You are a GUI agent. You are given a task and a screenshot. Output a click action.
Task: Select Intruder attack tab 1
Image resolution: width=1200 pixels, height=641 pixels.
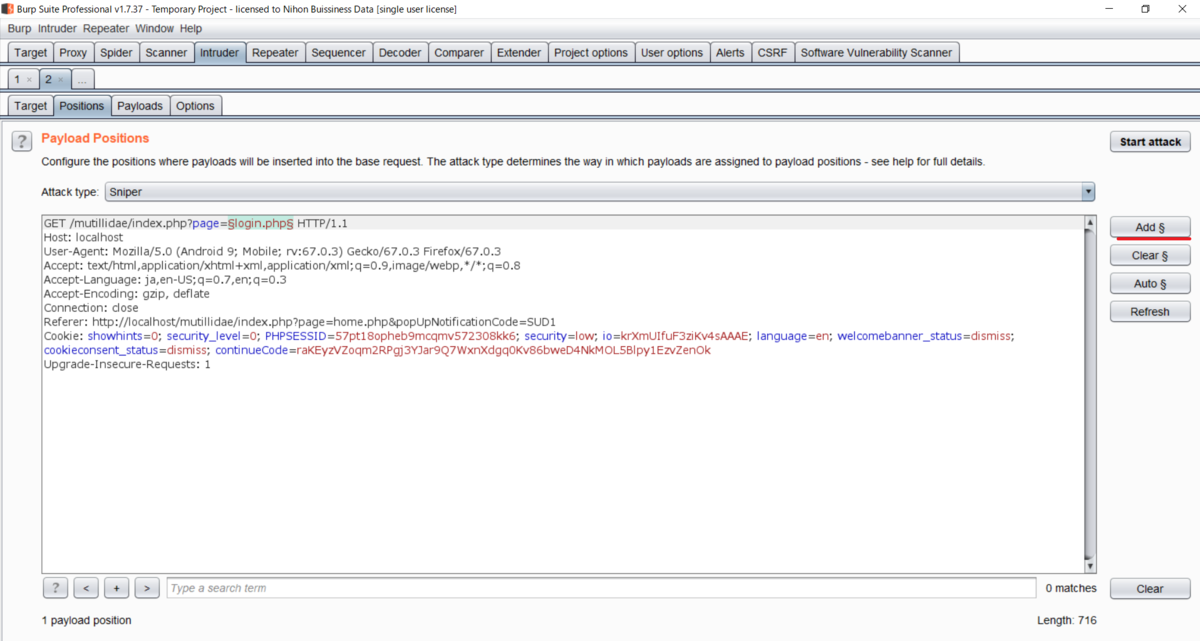[17, 79]
